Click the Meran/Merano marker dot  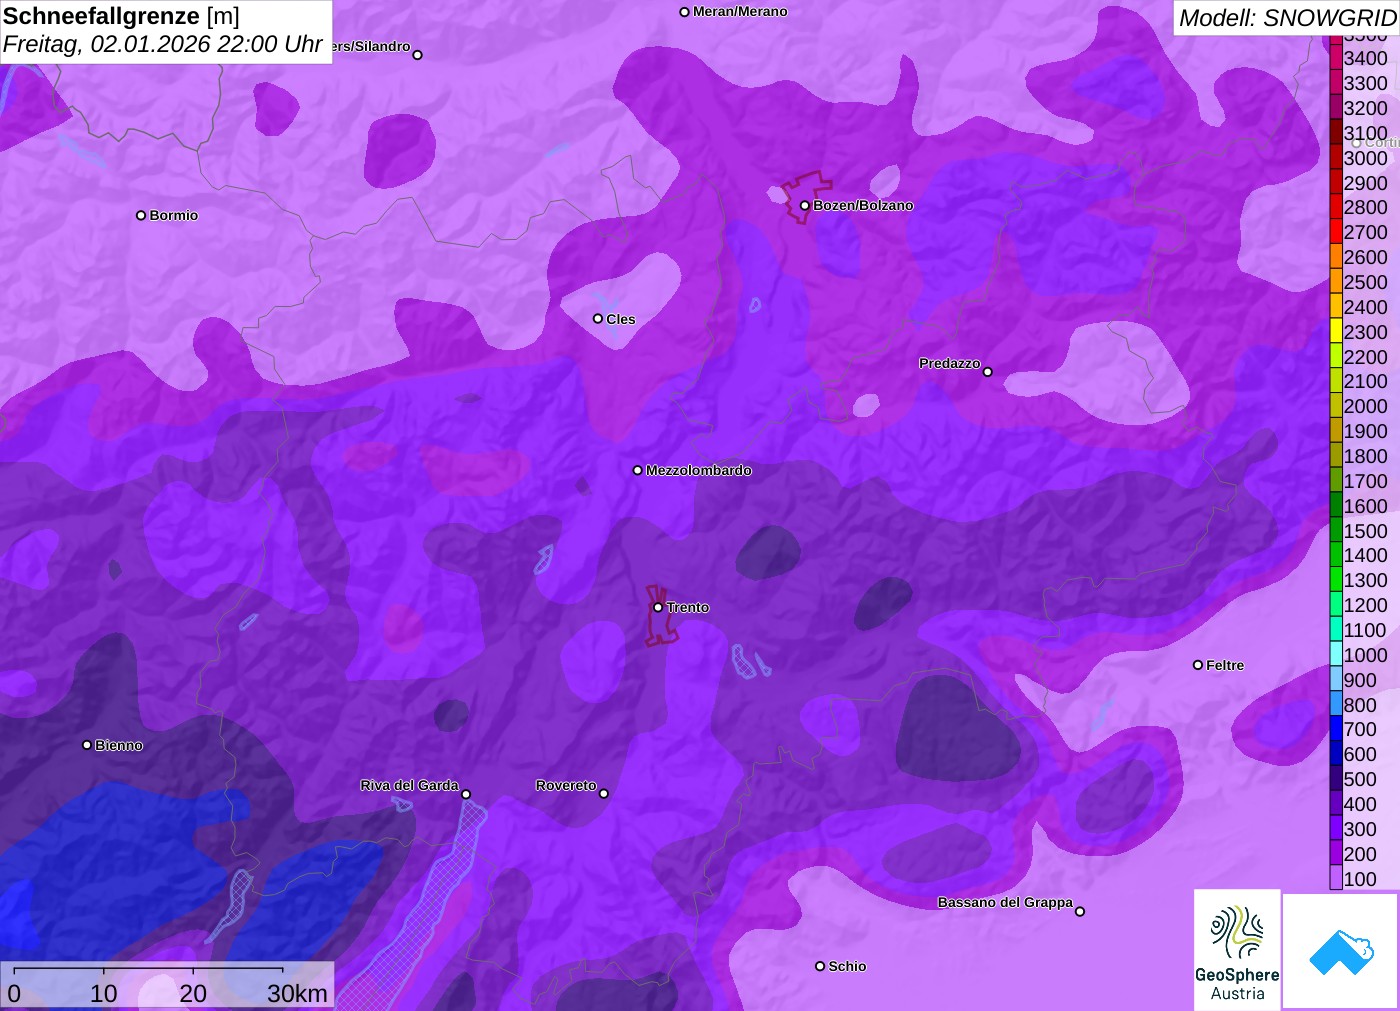point(684,12)
